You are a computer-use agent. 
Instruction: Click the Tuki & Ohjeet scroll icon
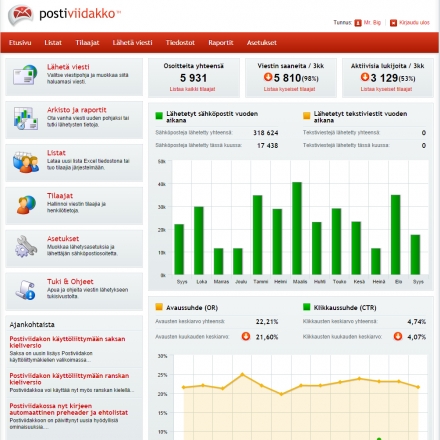(x=25, y=289)
